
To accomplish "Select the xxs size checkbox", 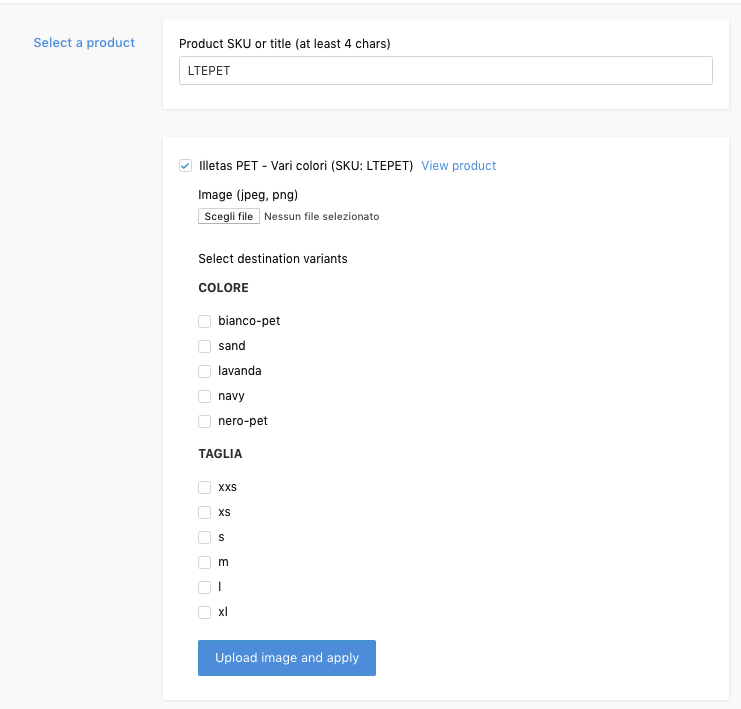I will (204, 488).
